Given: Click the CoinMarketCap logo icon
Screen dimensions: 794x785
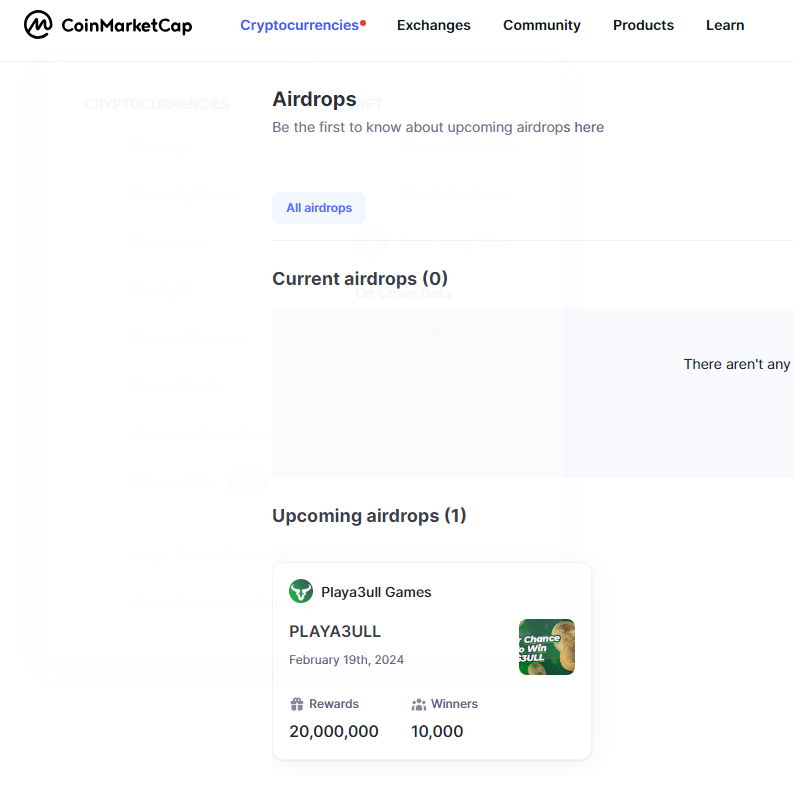Looking at the screenshot, I should (x=38, y=25).
